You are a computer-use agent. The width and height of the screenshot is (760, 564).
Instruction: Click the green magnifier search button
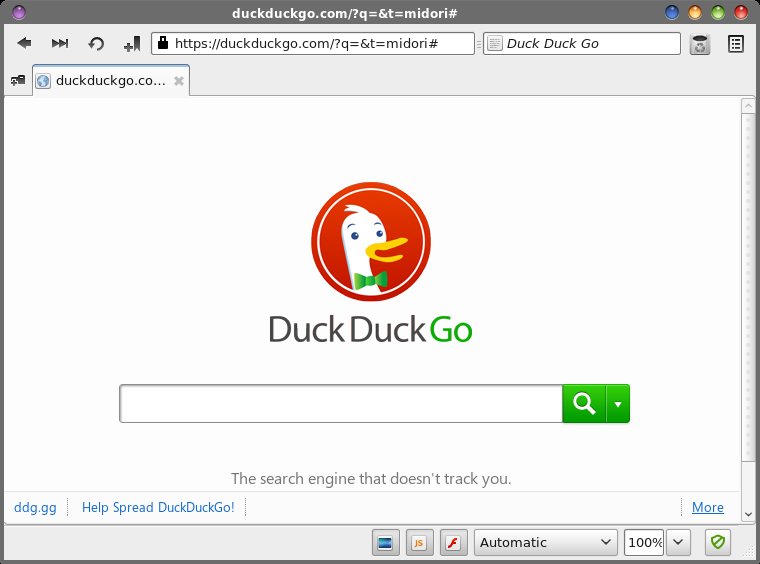(584, 404)
